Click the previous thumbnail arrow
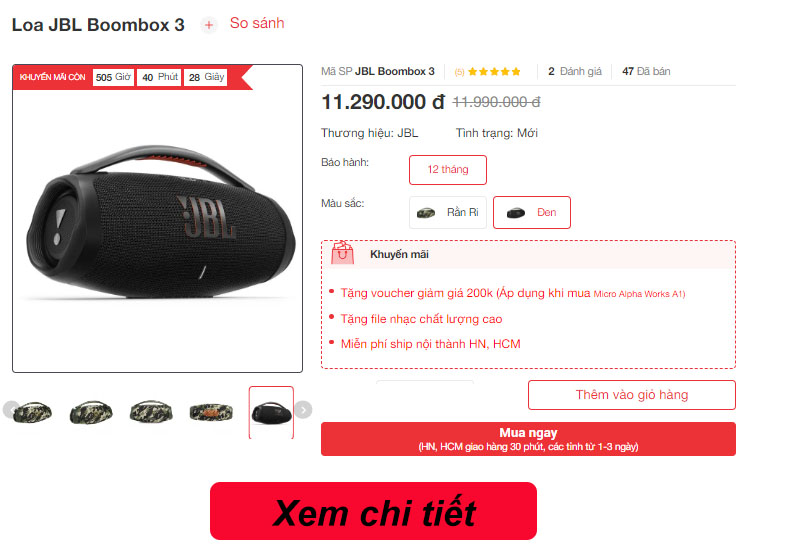 10,410
